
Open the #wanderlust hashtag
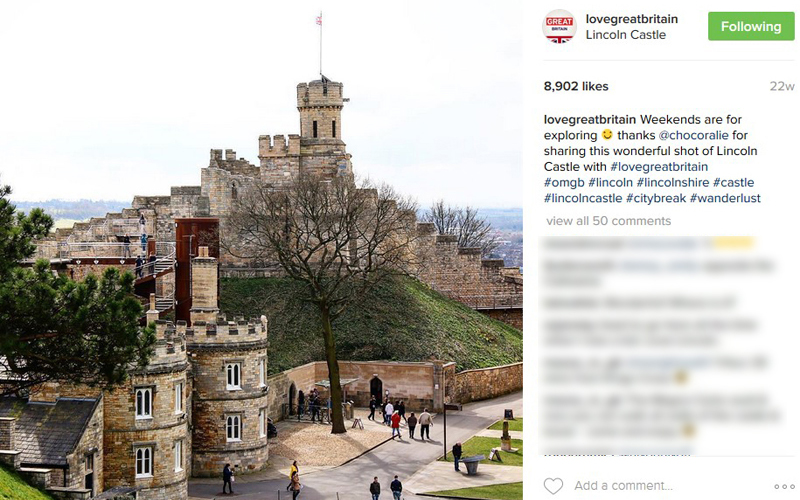tap(725, 198)
